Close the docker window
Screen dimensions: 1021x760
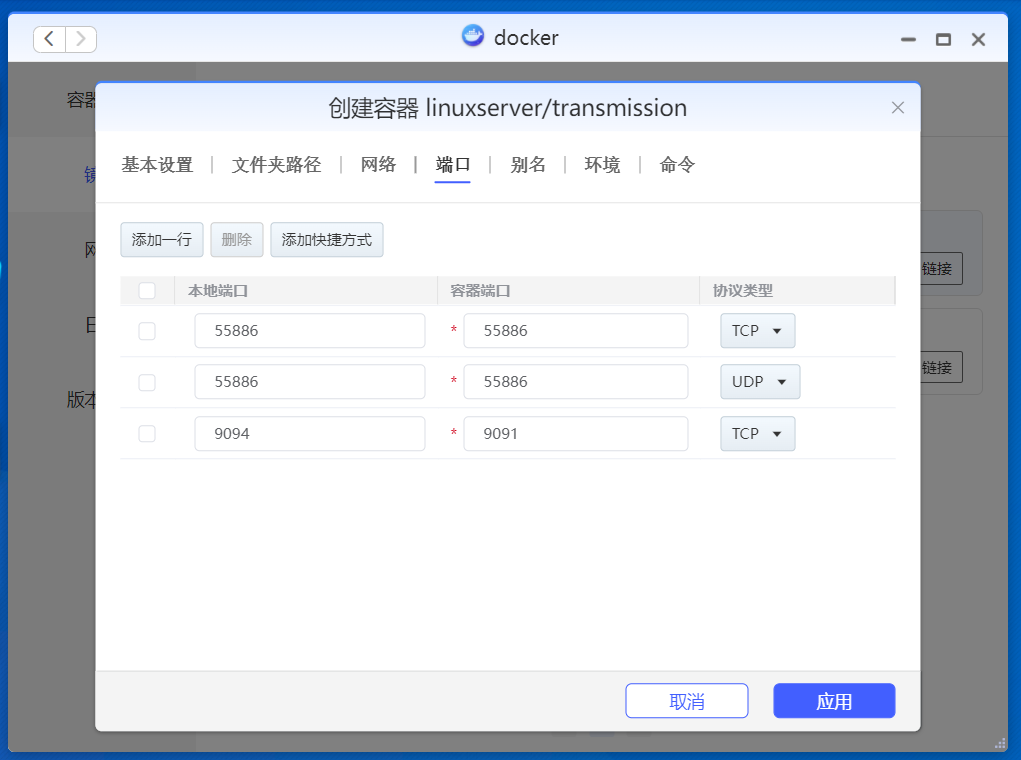click(x=978, y=40)
